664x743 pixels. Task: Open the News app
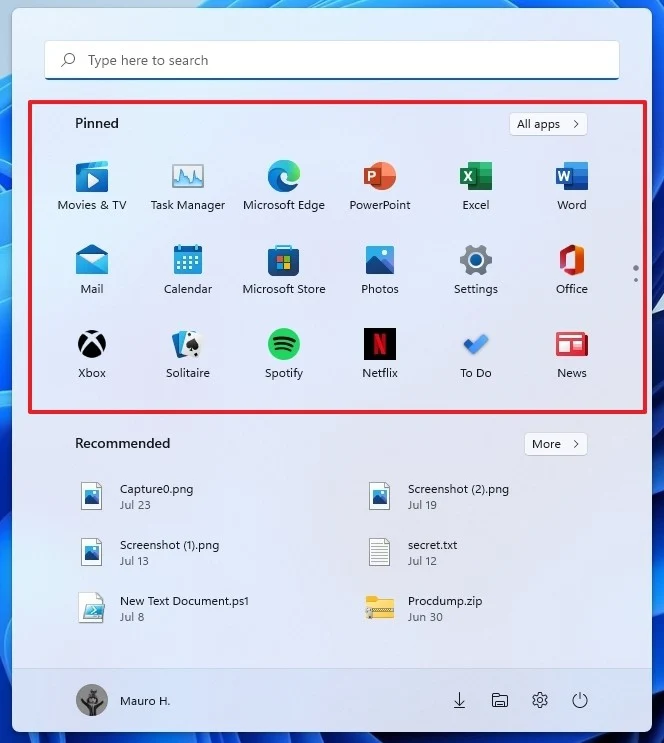coord(572,353)
